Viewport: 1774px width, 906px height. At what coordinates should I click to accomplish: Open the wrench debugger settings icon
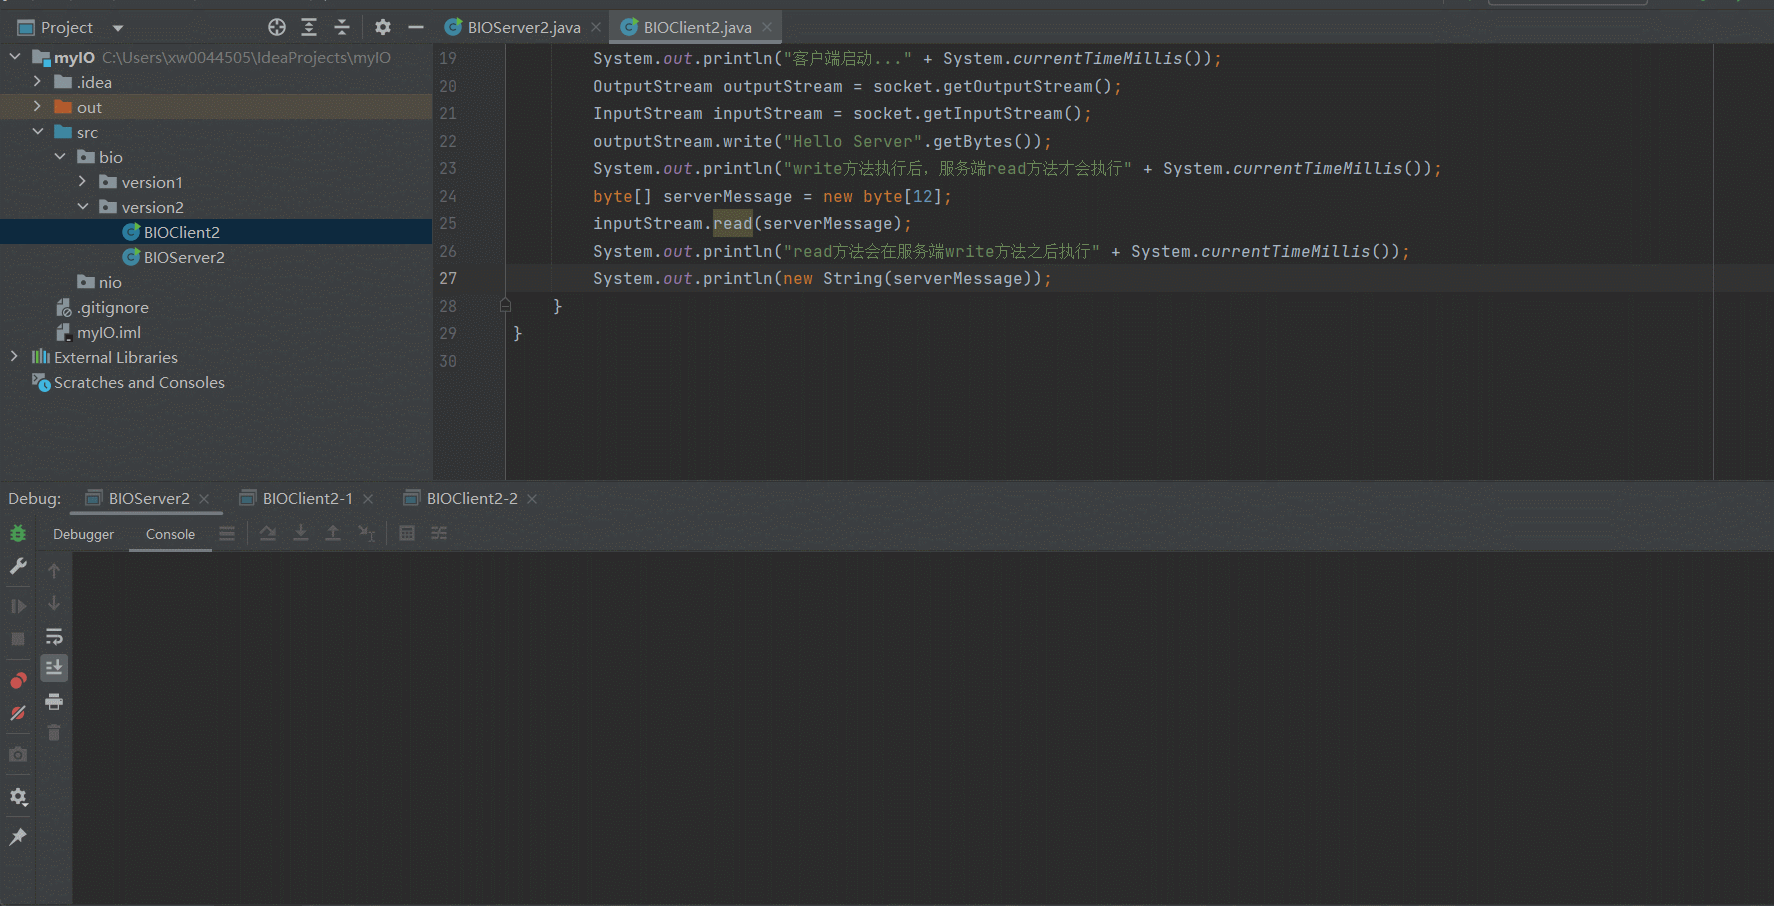(x=18, y=567)
